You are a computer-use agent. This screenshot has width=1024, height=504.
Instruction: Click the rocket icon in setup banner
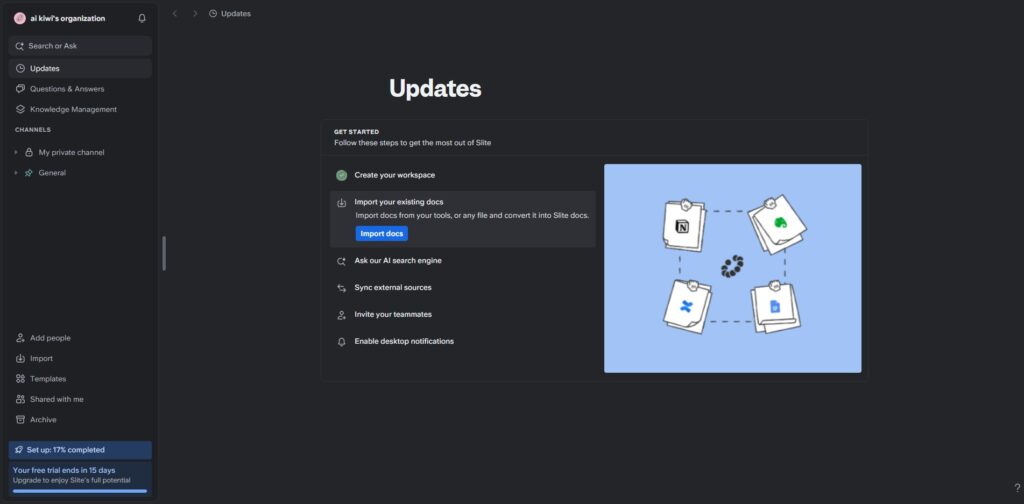(19, 450)
